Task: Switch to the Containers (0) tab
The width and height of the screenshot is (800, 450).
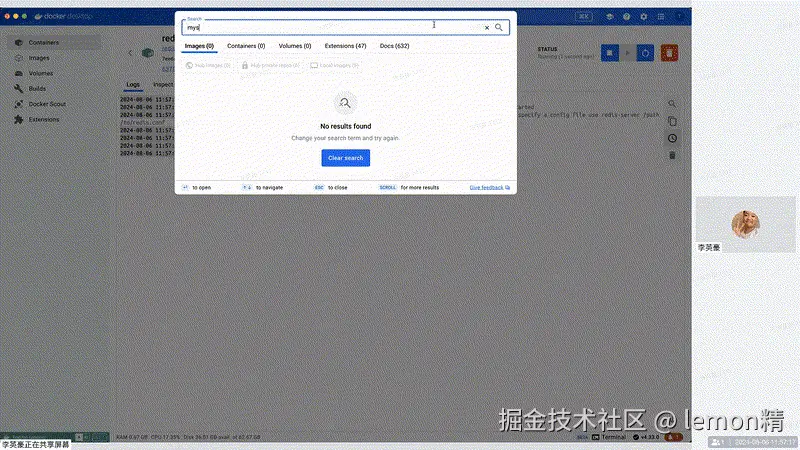Action: 246,46
